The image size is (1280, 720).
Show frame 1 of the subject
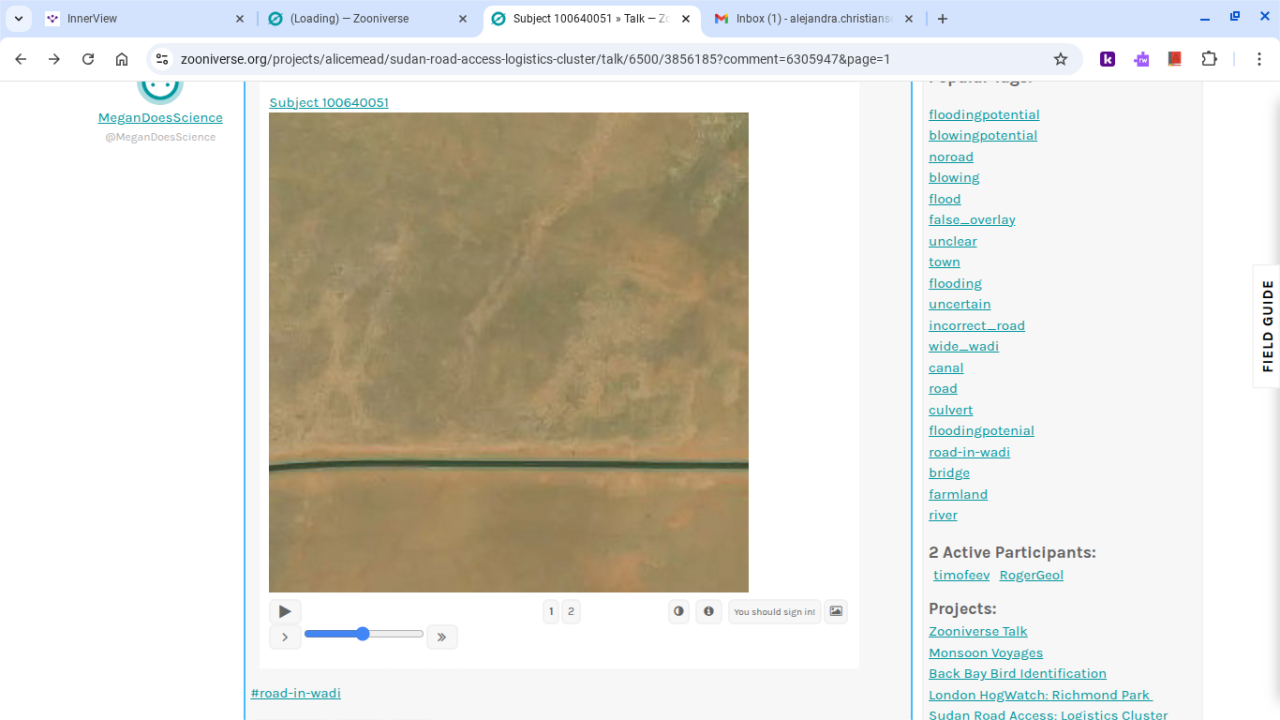[551, 612]
